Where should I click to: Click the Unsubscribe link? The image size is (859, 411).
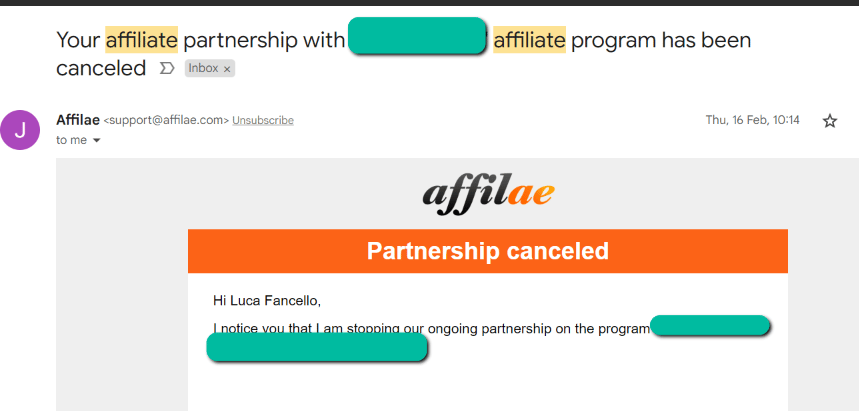(x=263, y=120)
